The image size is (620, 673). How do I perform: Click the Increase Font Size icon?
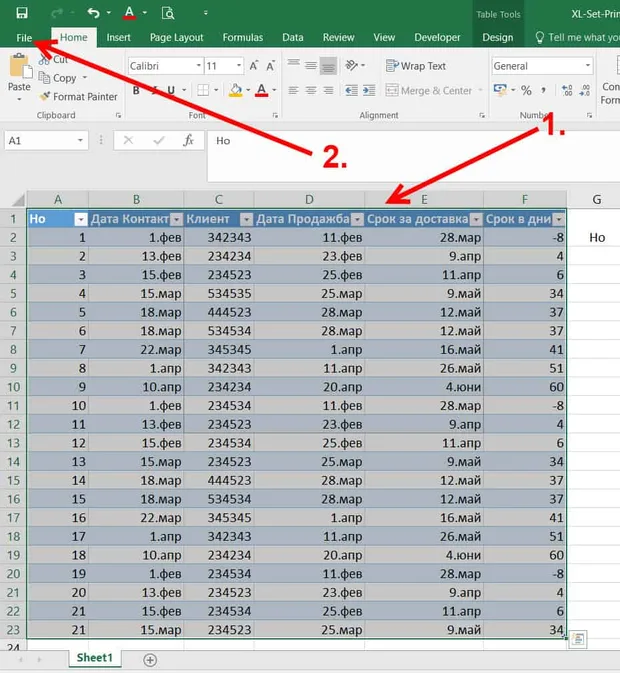[254, 66]
